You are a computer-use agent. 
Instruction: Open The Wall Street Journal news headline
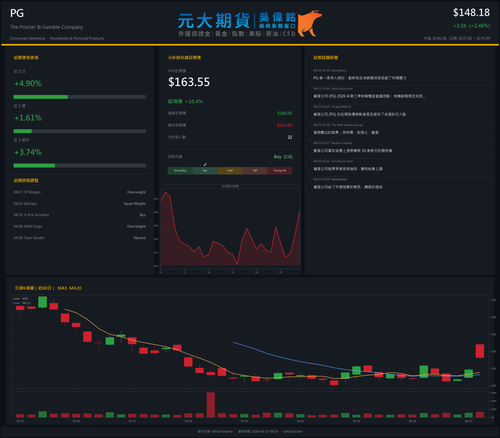tap(346, 133)
